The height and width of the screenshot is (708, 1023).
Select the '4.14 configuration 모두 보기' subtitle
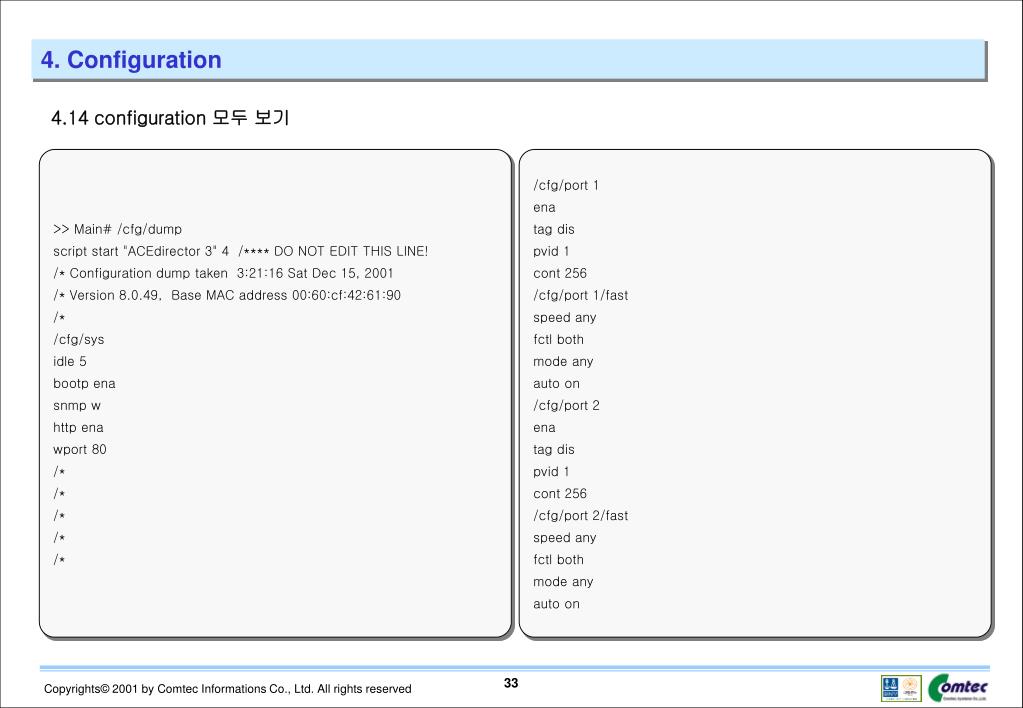170,118
